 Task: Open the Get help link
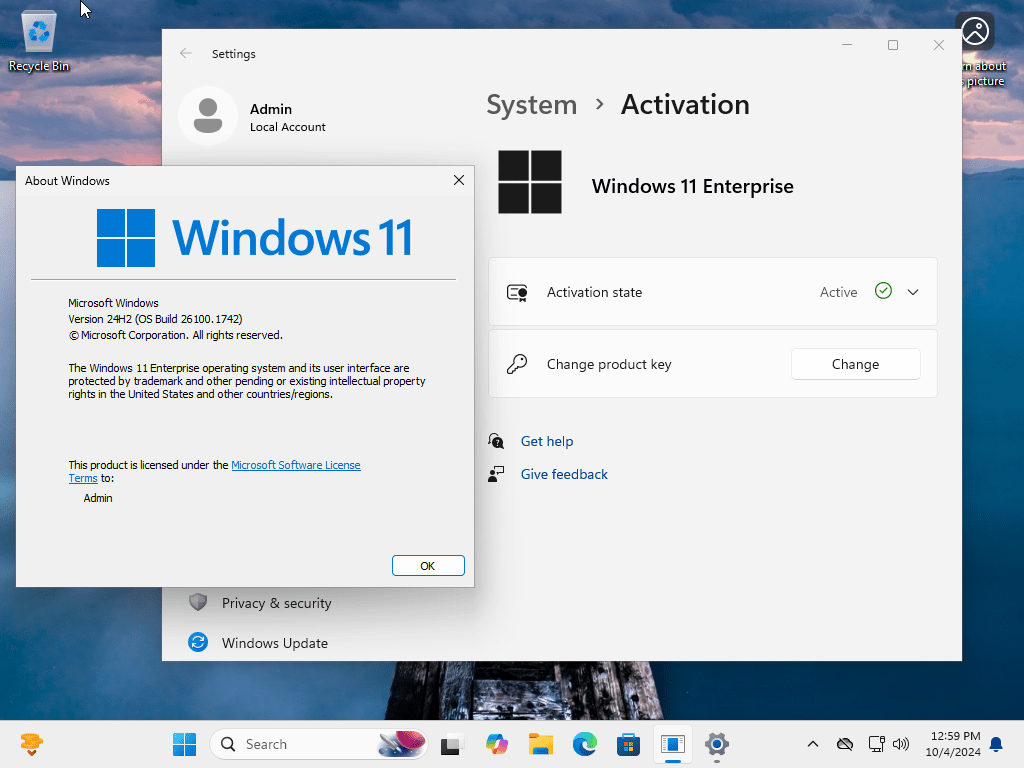click(x=547, y=441)
